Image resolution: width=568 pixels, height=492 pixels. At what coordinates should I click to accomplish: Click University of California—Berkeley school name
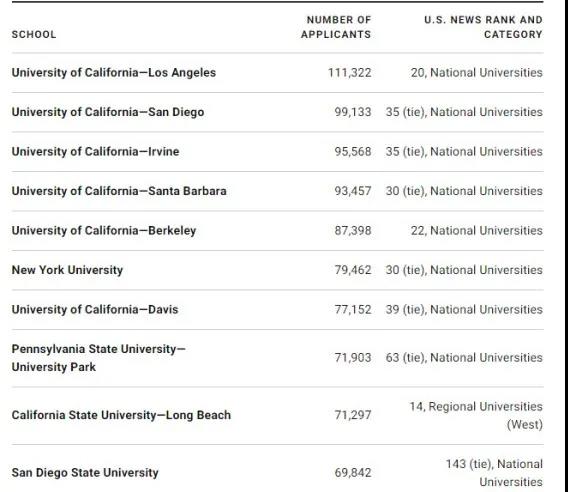(104, 230)
